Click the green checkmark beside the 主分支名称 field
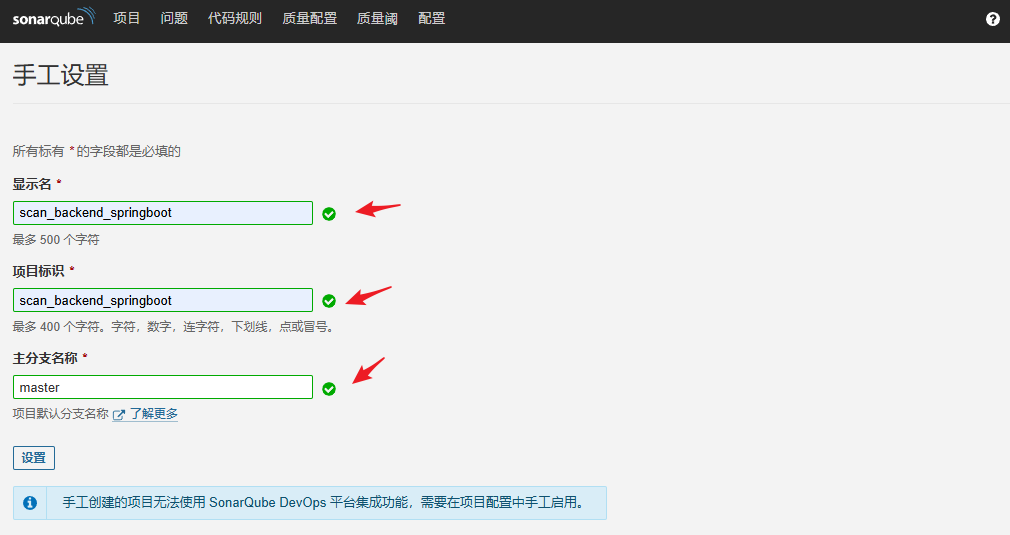1010x535 pixels. [x=329, y=388]
